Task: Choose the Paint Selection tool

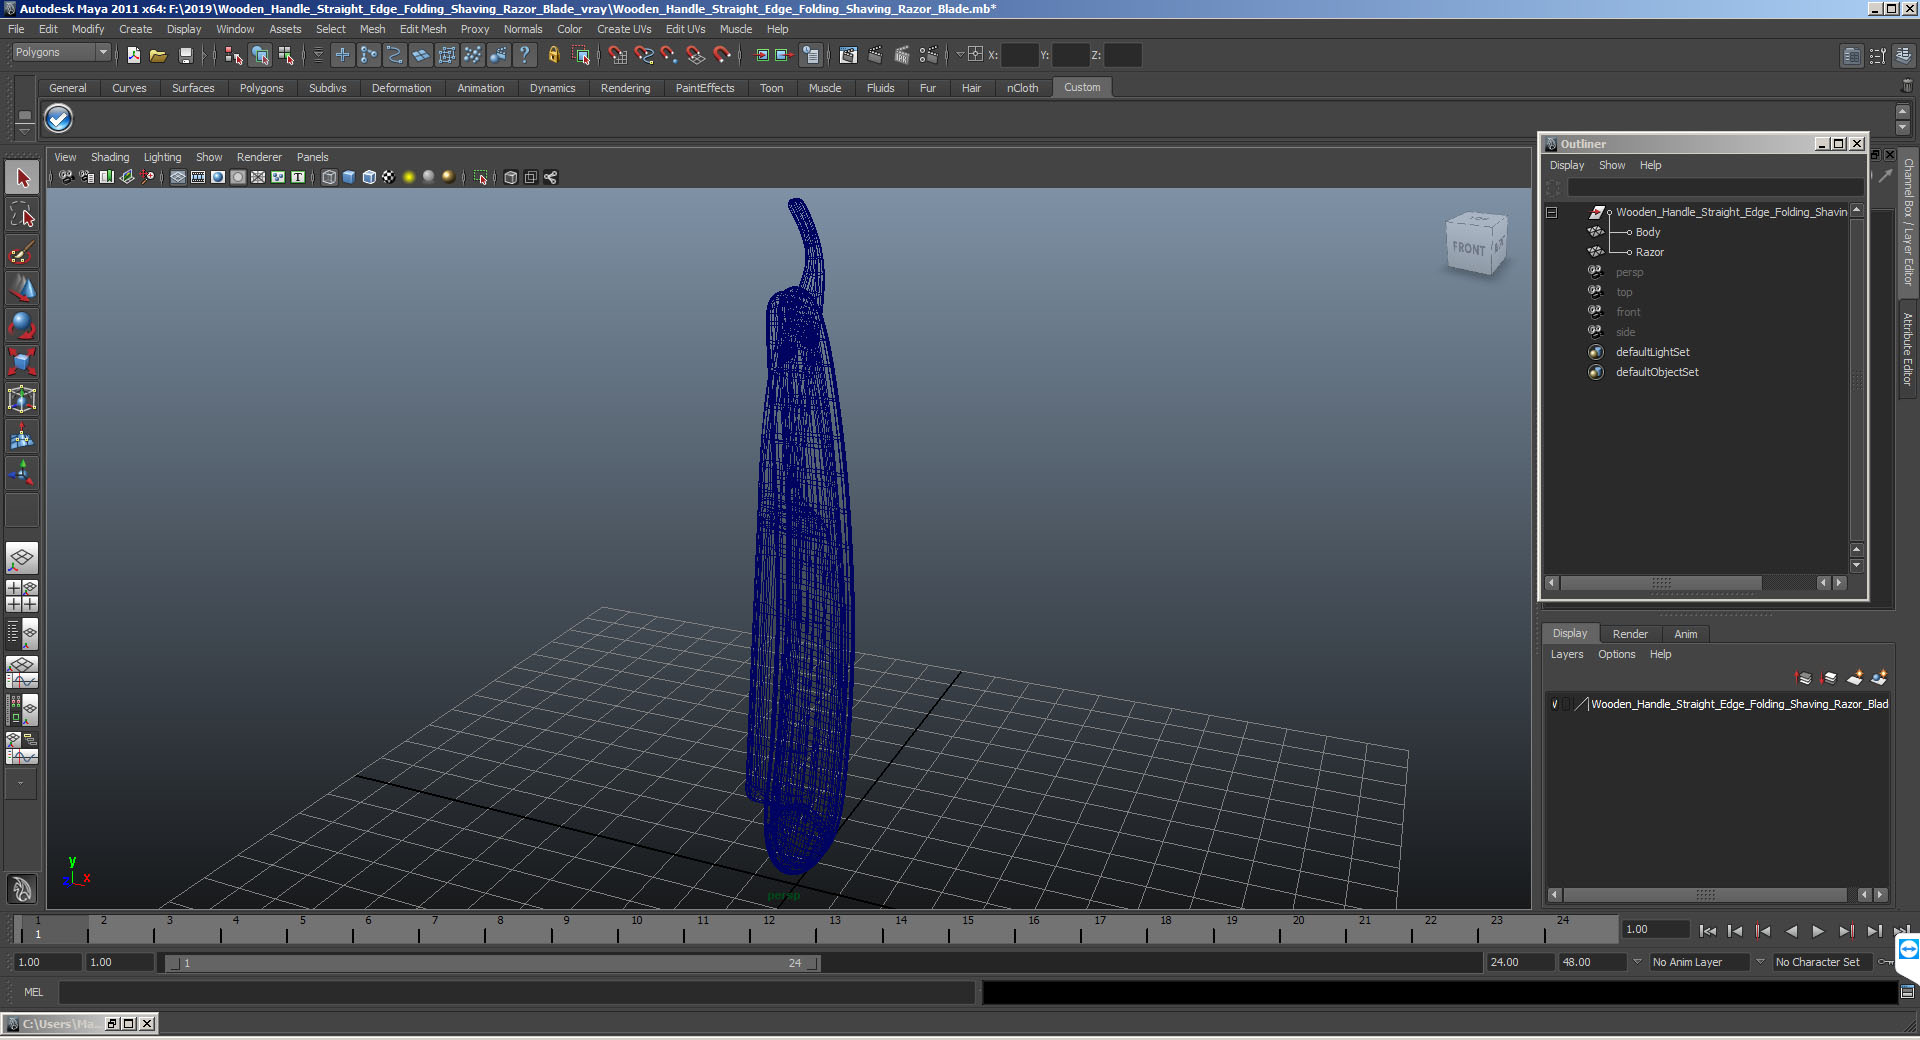Action: [22, 251]
